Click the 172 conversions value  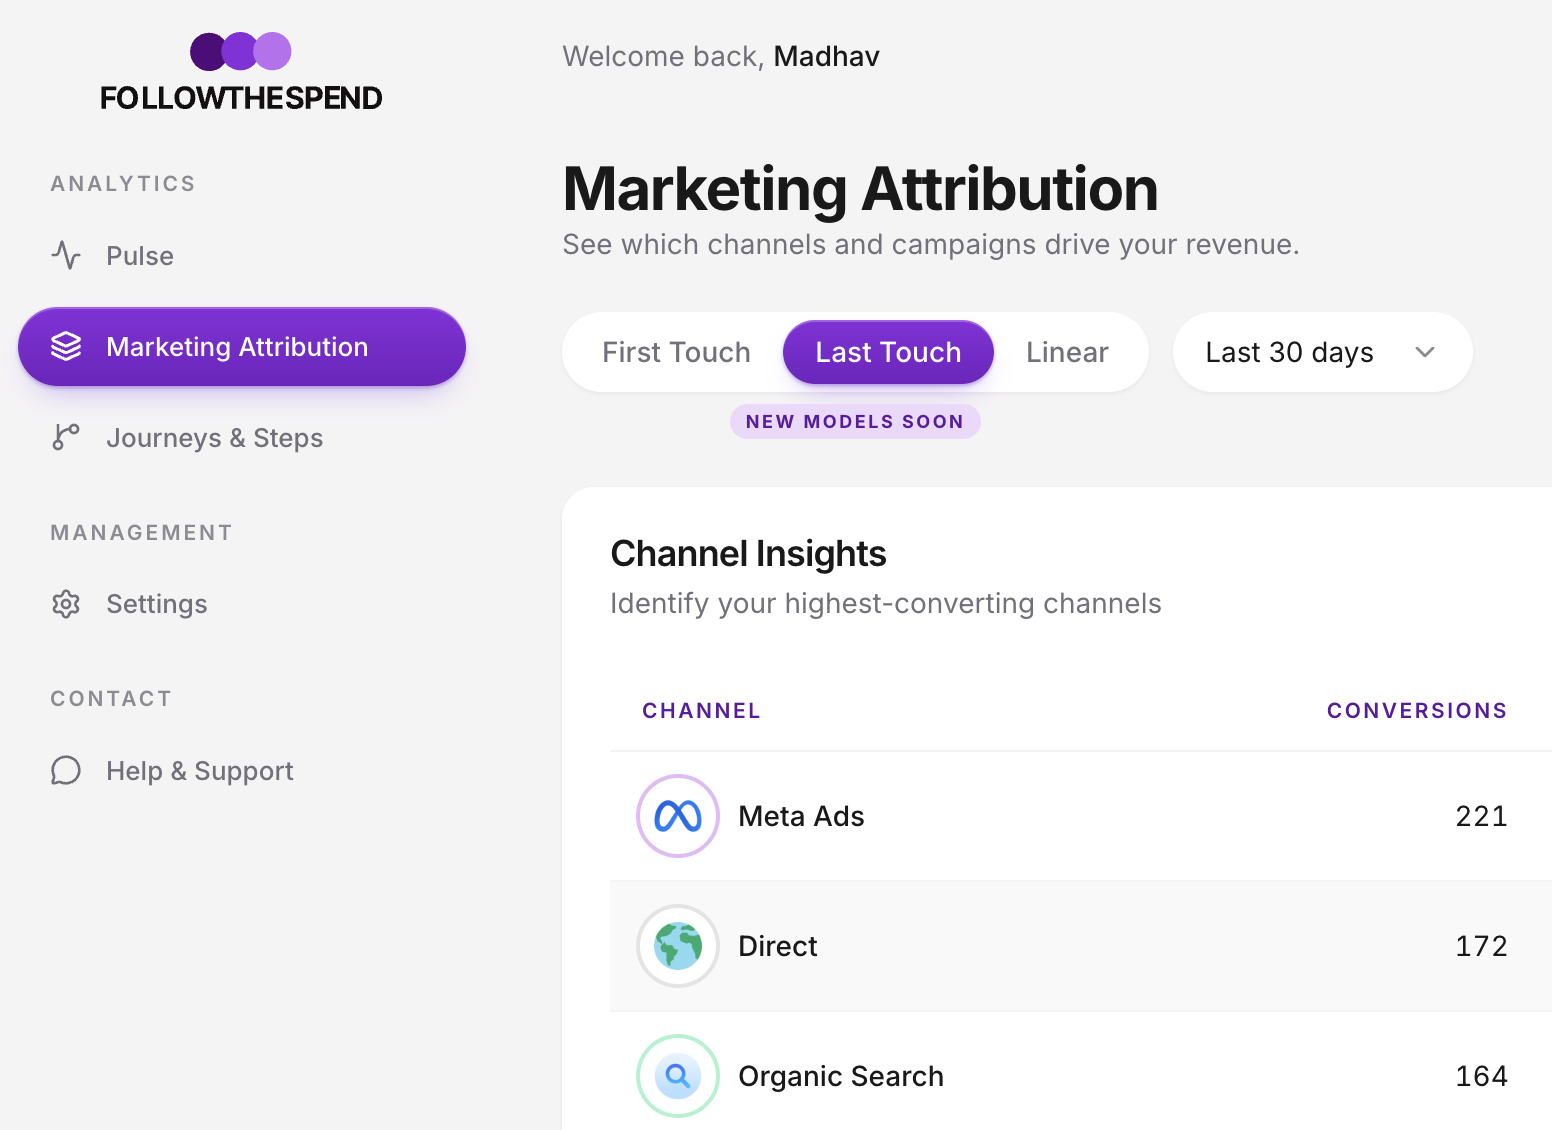pyautogui.click(x=1481, y=946)
